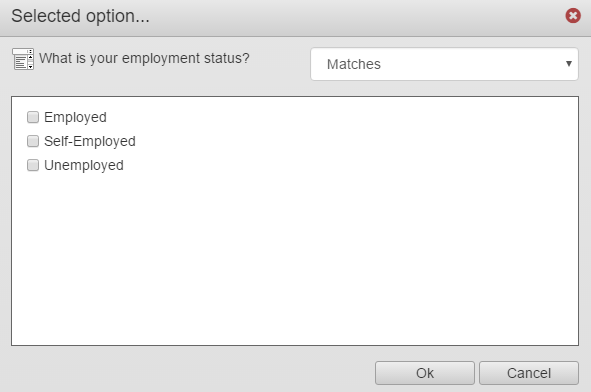Click the "Self-Employed" option label
The width and height of the screenshot is (591, 392).
(x=90, y=141)
